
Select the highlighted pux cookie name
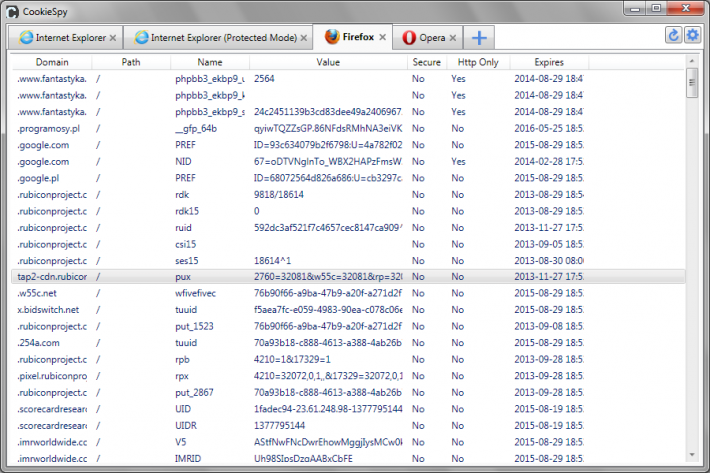[183, 277]
